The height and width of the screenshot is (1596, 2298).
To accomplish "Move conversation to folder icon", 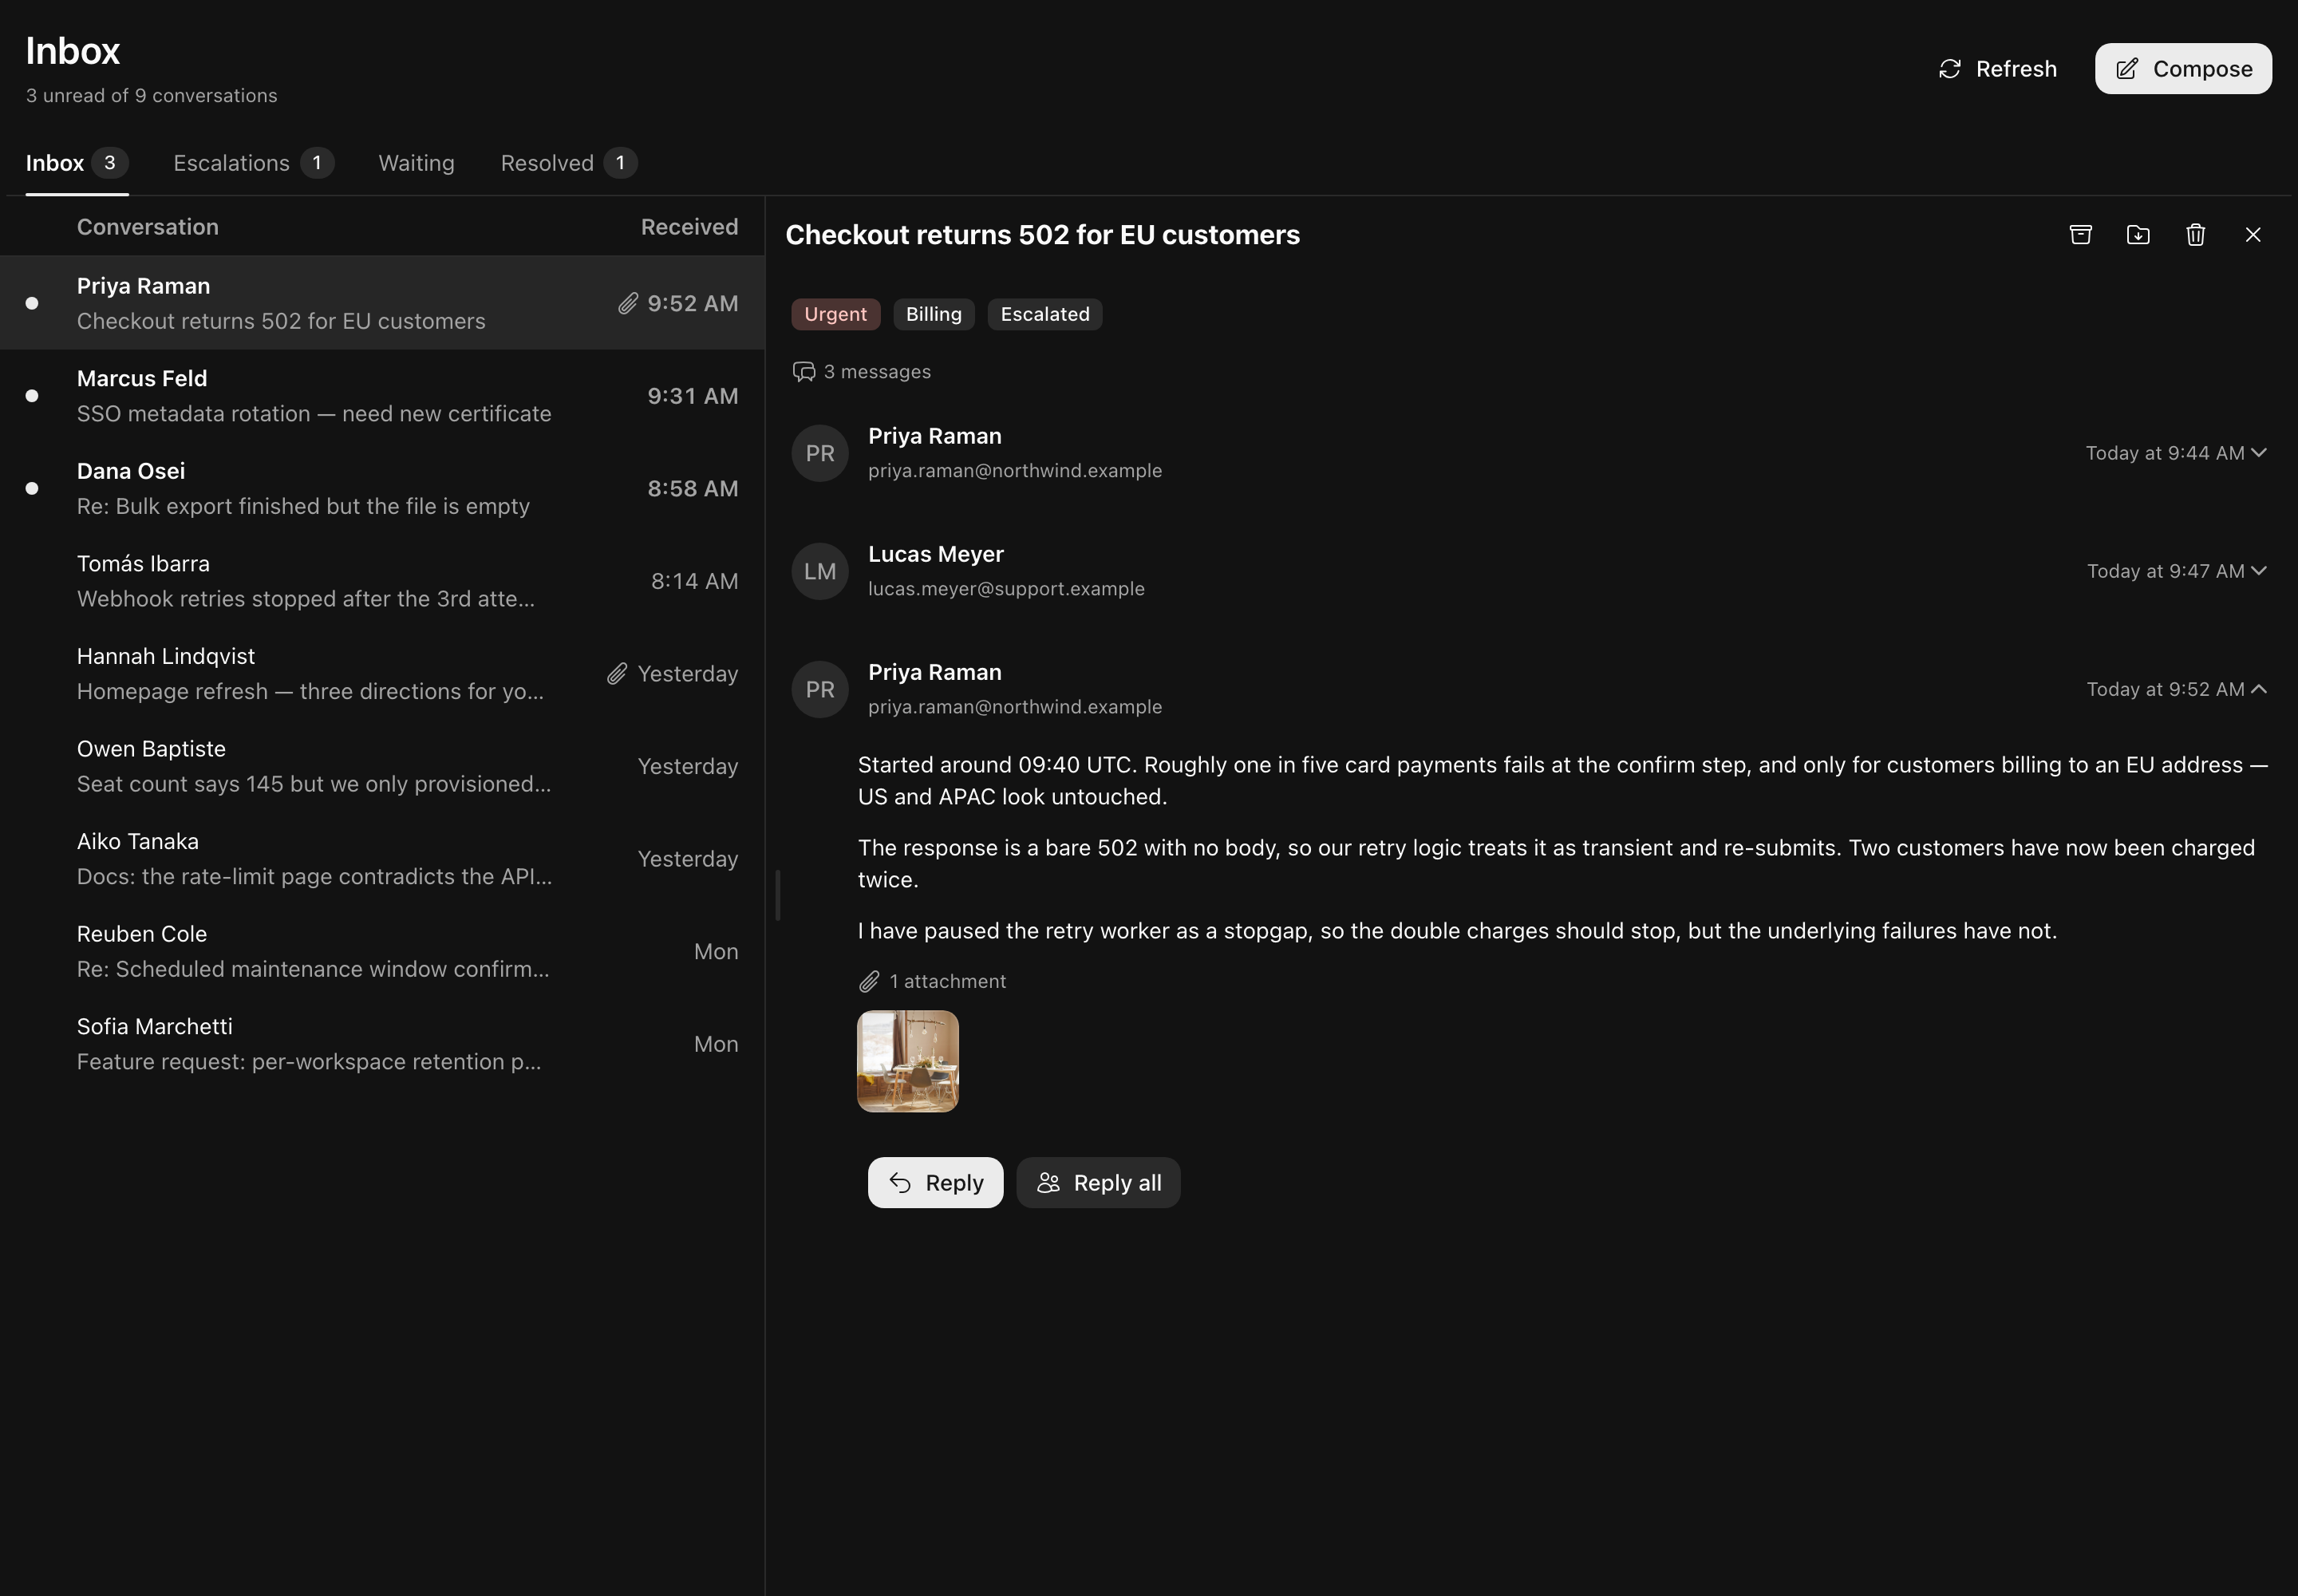I will pyautogui.click(x=2138, y=235).
